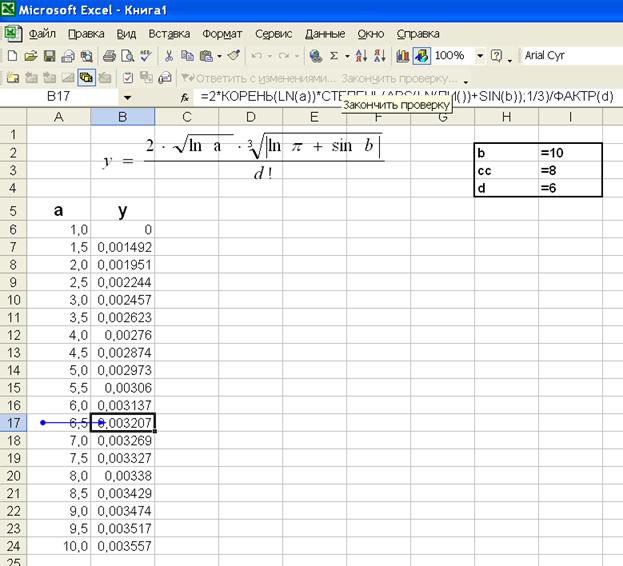Sort descending with the Я-A icon
623x566 pixels.
point(379,56)
